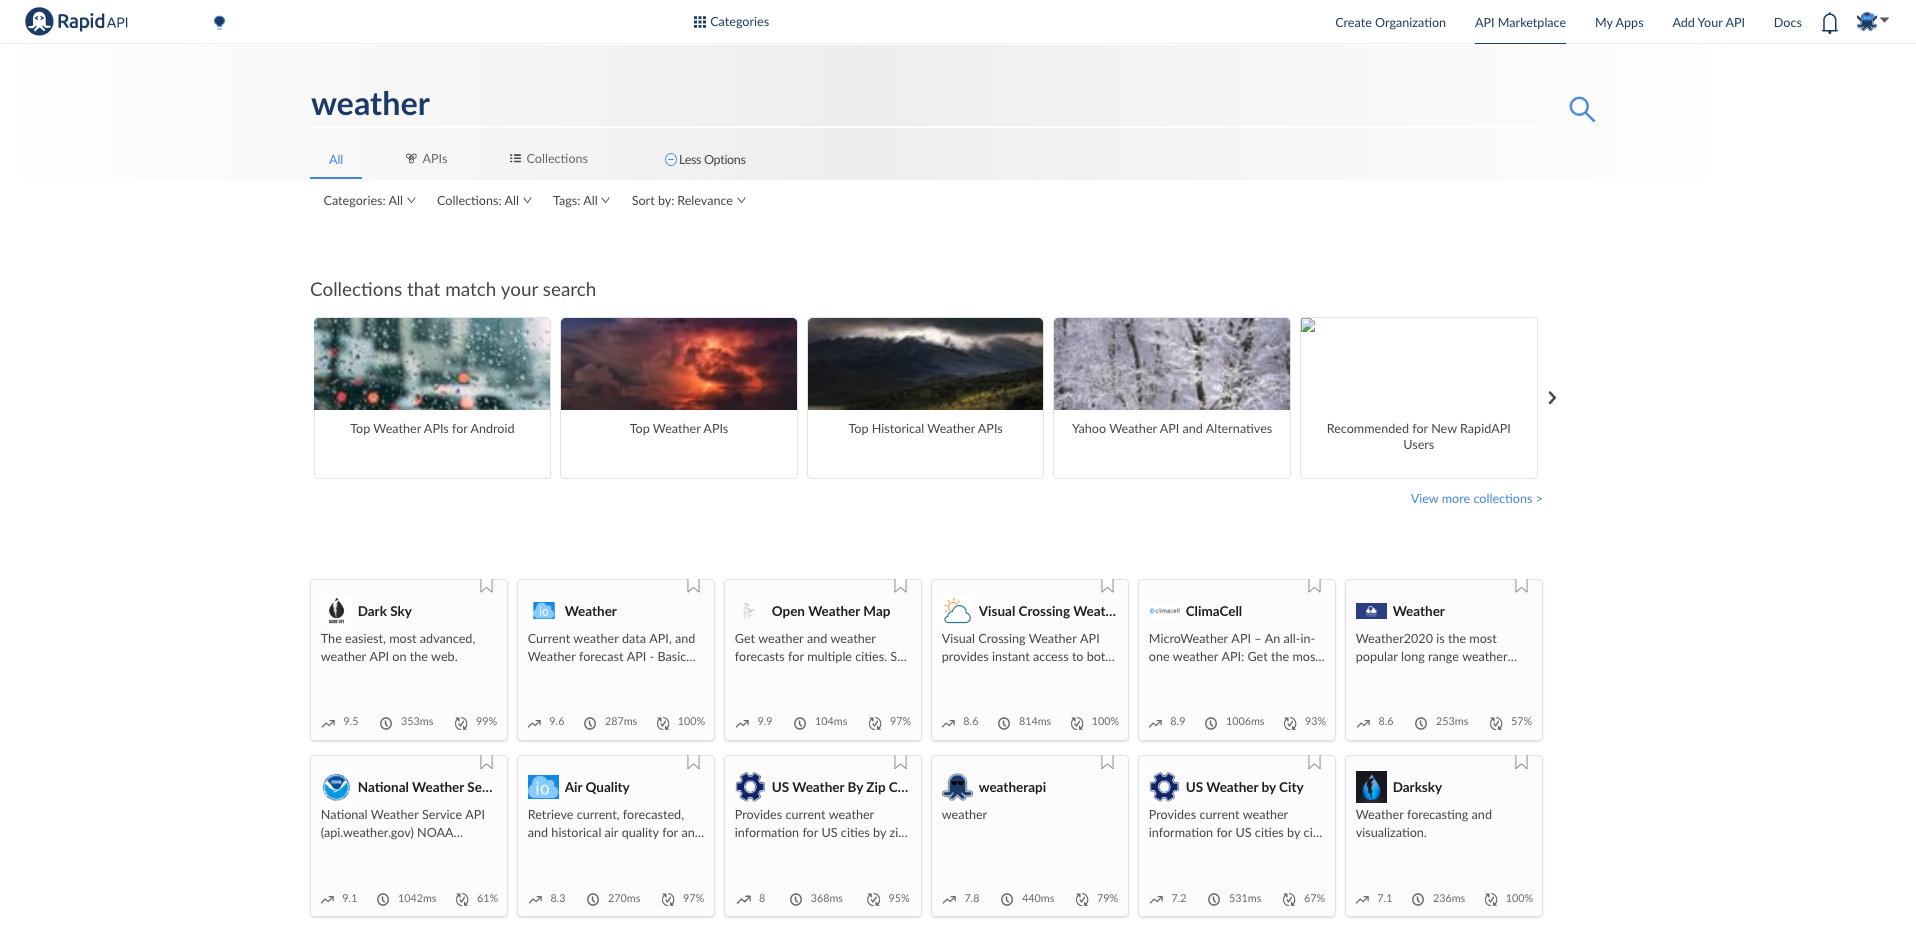Open the National Weather Service API title
This screenshot has width=1916, height=926.
pos(425,787)
